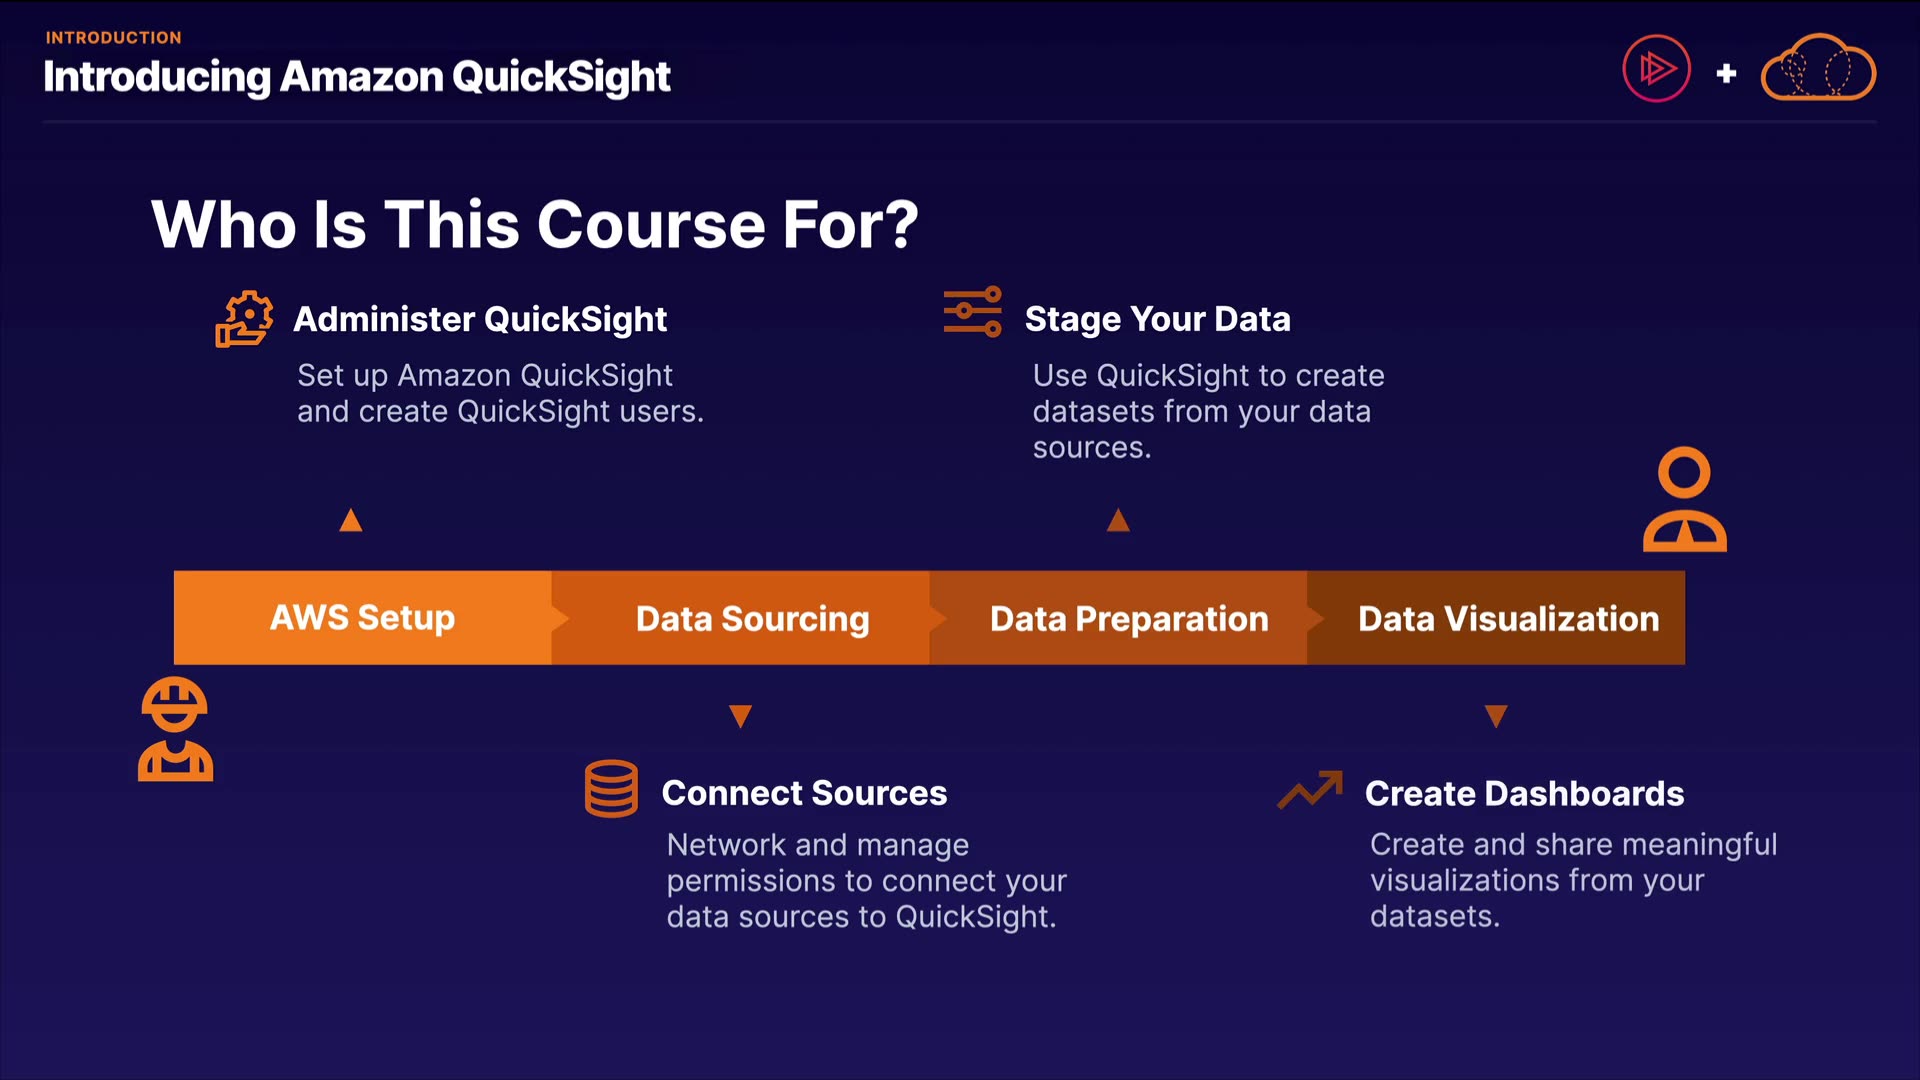Select the AWS Setup stage
Image resolution: width=1920 pixels, height=1080 pixels.
pyautogui.click(x=362, y=618)
